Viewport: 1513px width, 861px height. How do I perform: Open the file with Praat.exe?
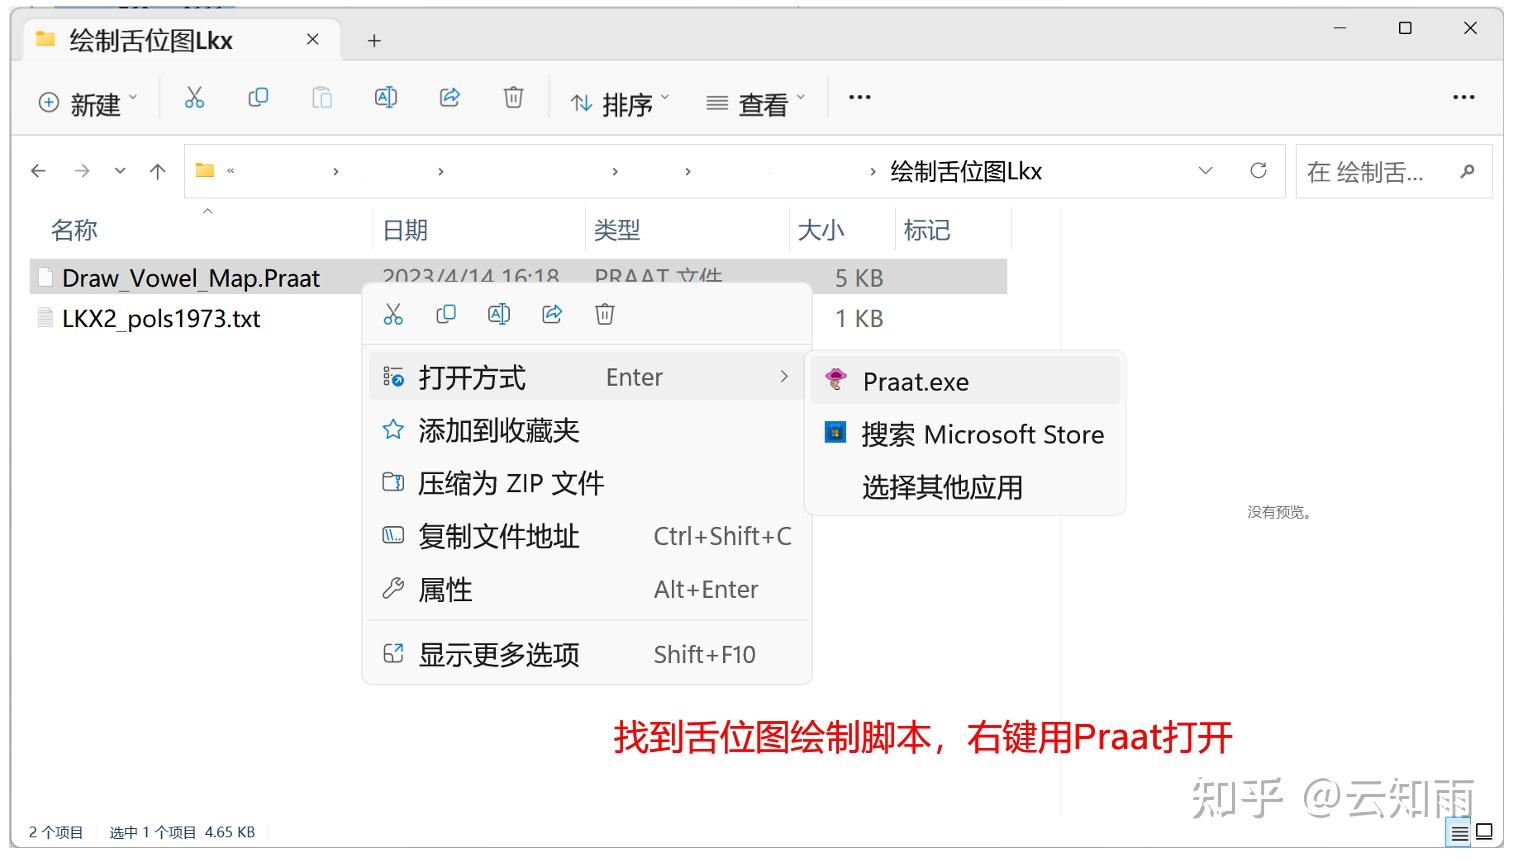(965, 381)
